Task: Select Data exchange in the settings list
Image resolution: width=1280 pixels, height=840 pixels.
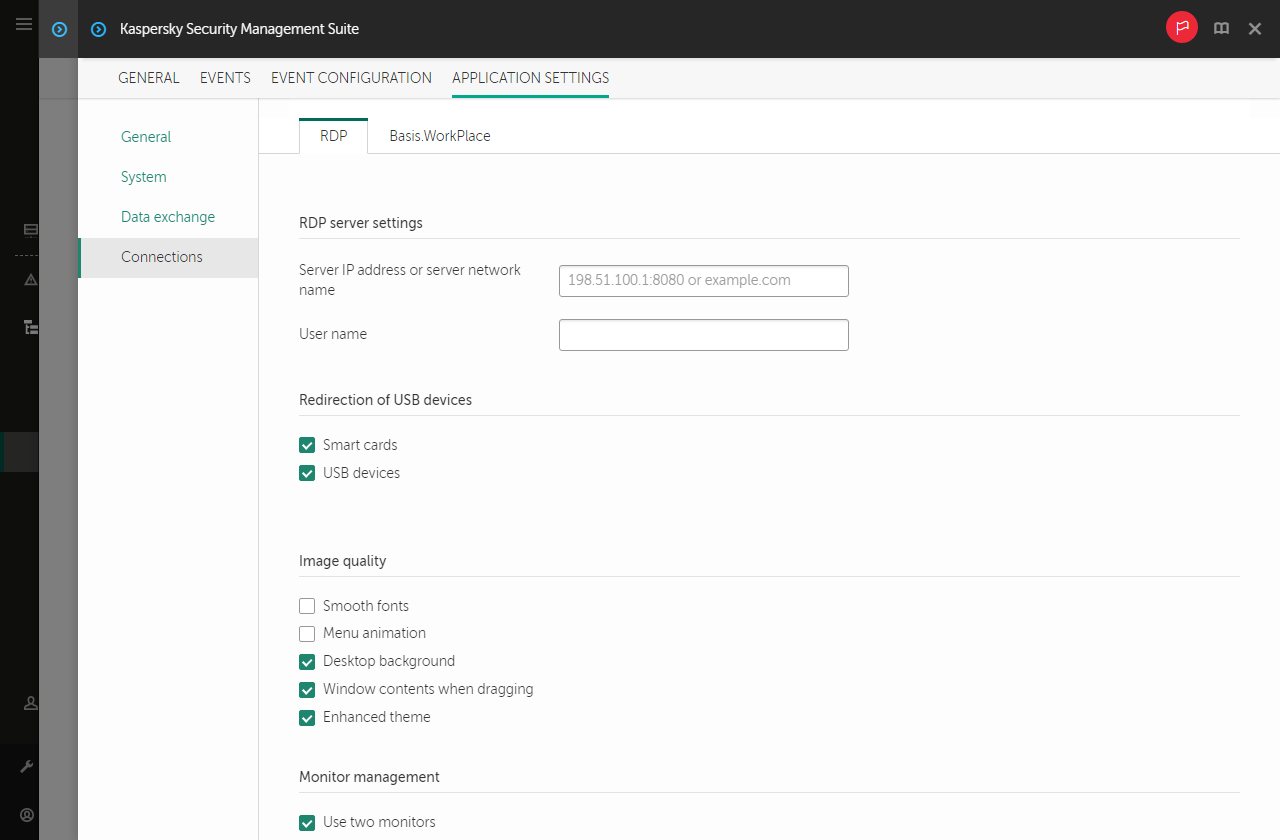Action: 168,216
